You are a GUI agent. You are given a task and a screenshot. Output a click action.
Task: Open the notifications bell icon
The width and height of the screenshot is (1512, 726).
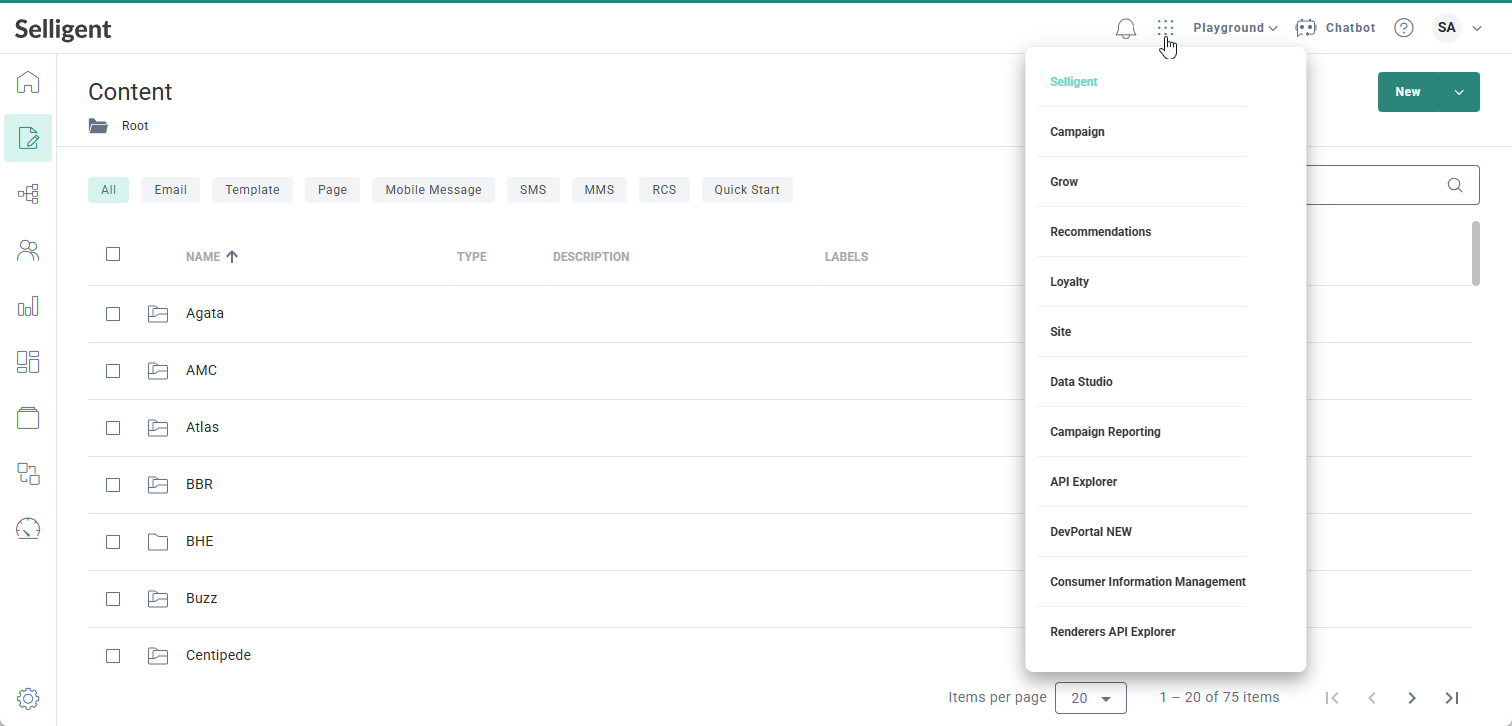pyautogui.click(x=1125, y=28)
